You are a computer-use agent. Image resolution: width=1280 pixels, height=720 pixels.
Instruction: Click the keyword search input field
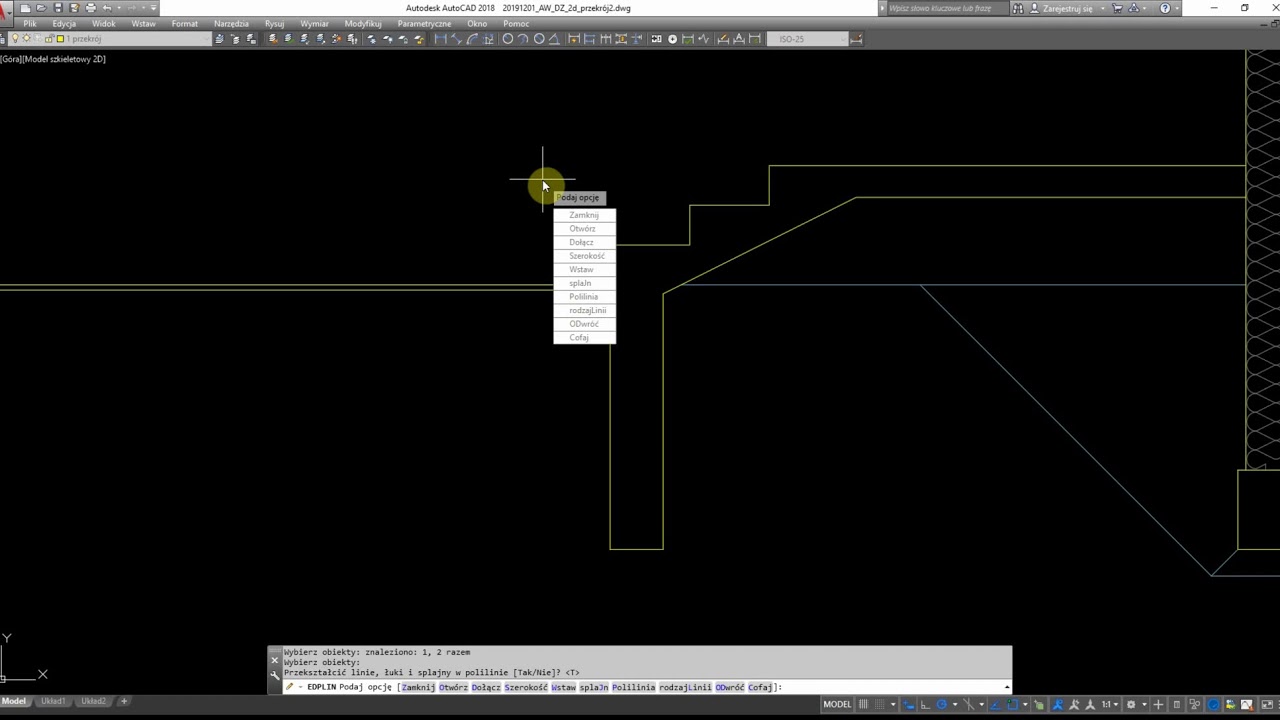tap(948, 8)
